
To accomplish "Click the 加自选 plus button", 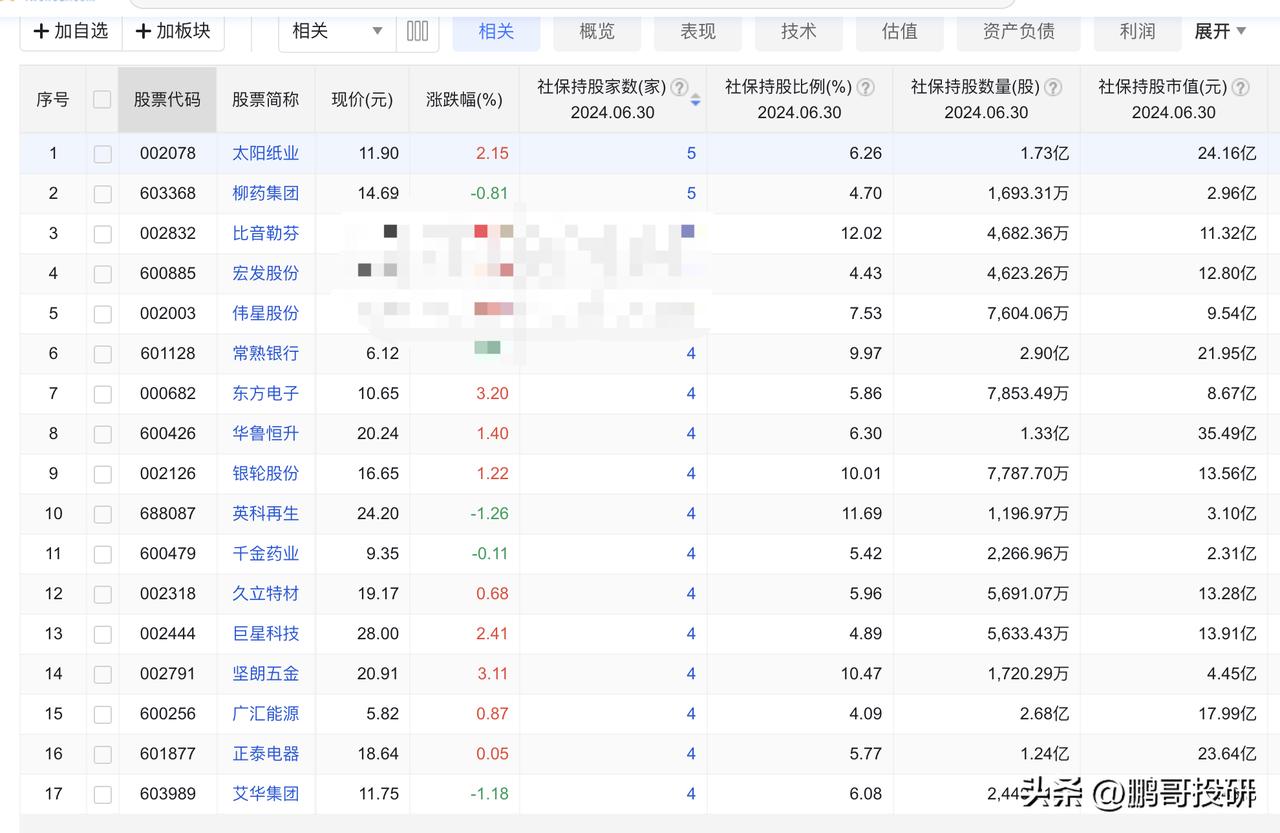I will [71, 31].
